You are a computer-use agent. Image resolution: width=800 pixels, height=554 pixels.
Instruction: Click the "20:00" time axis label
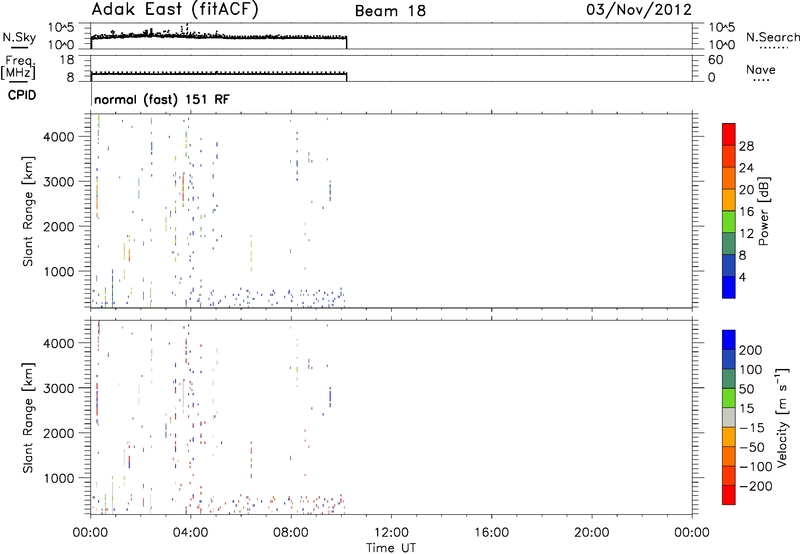[x=591, y=533]
